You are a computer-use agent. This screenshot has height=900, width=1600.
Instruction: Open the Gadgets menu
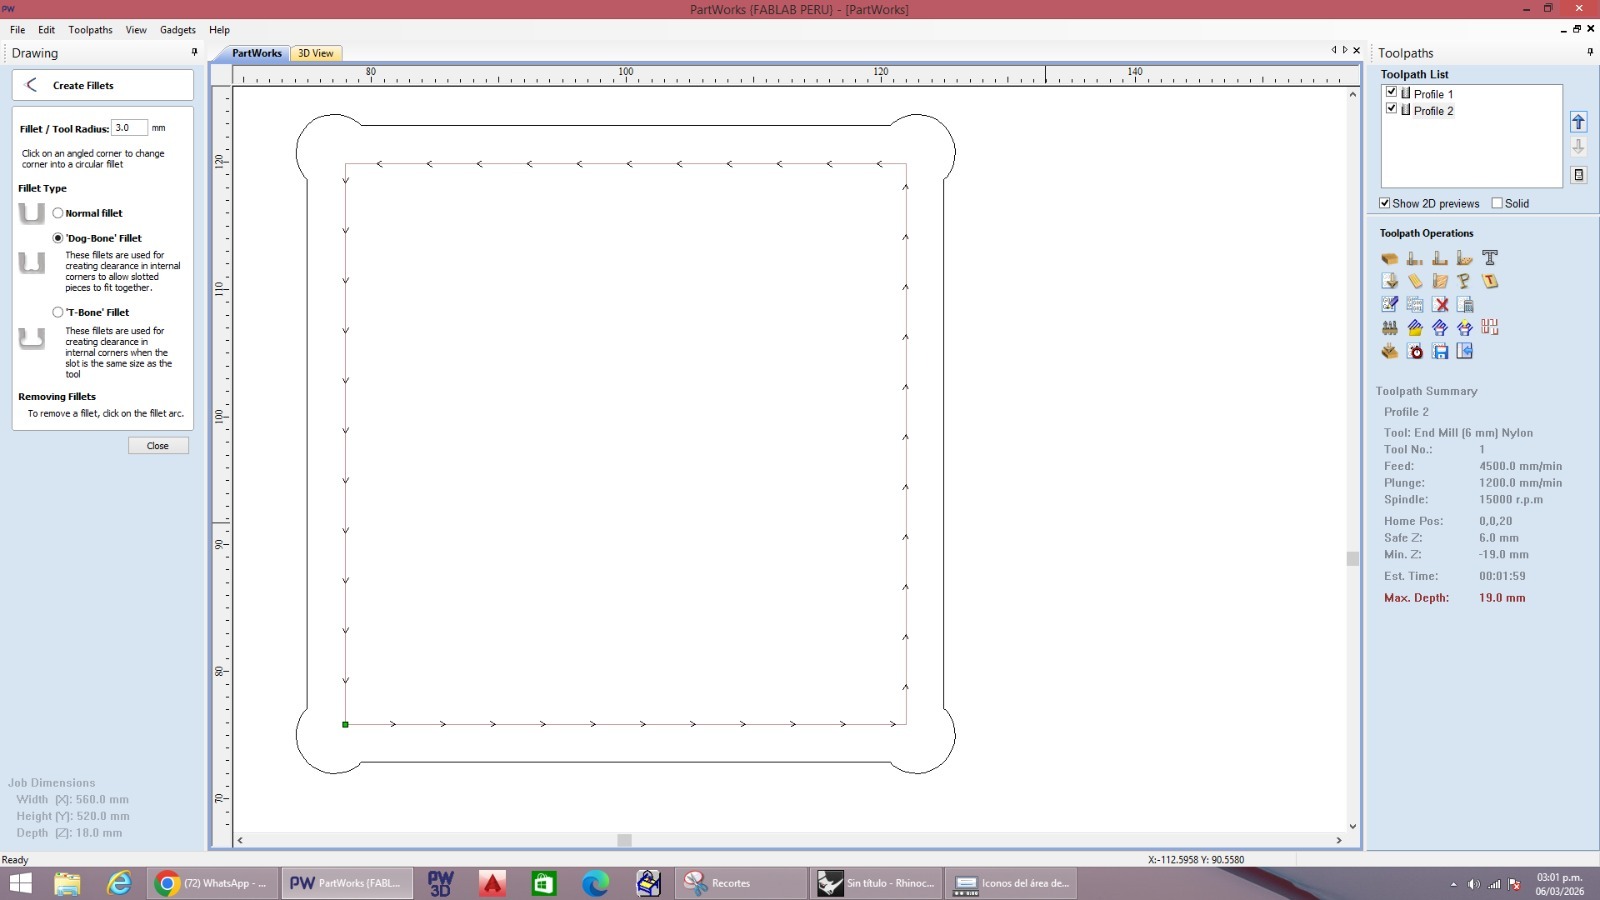[178, 30]
